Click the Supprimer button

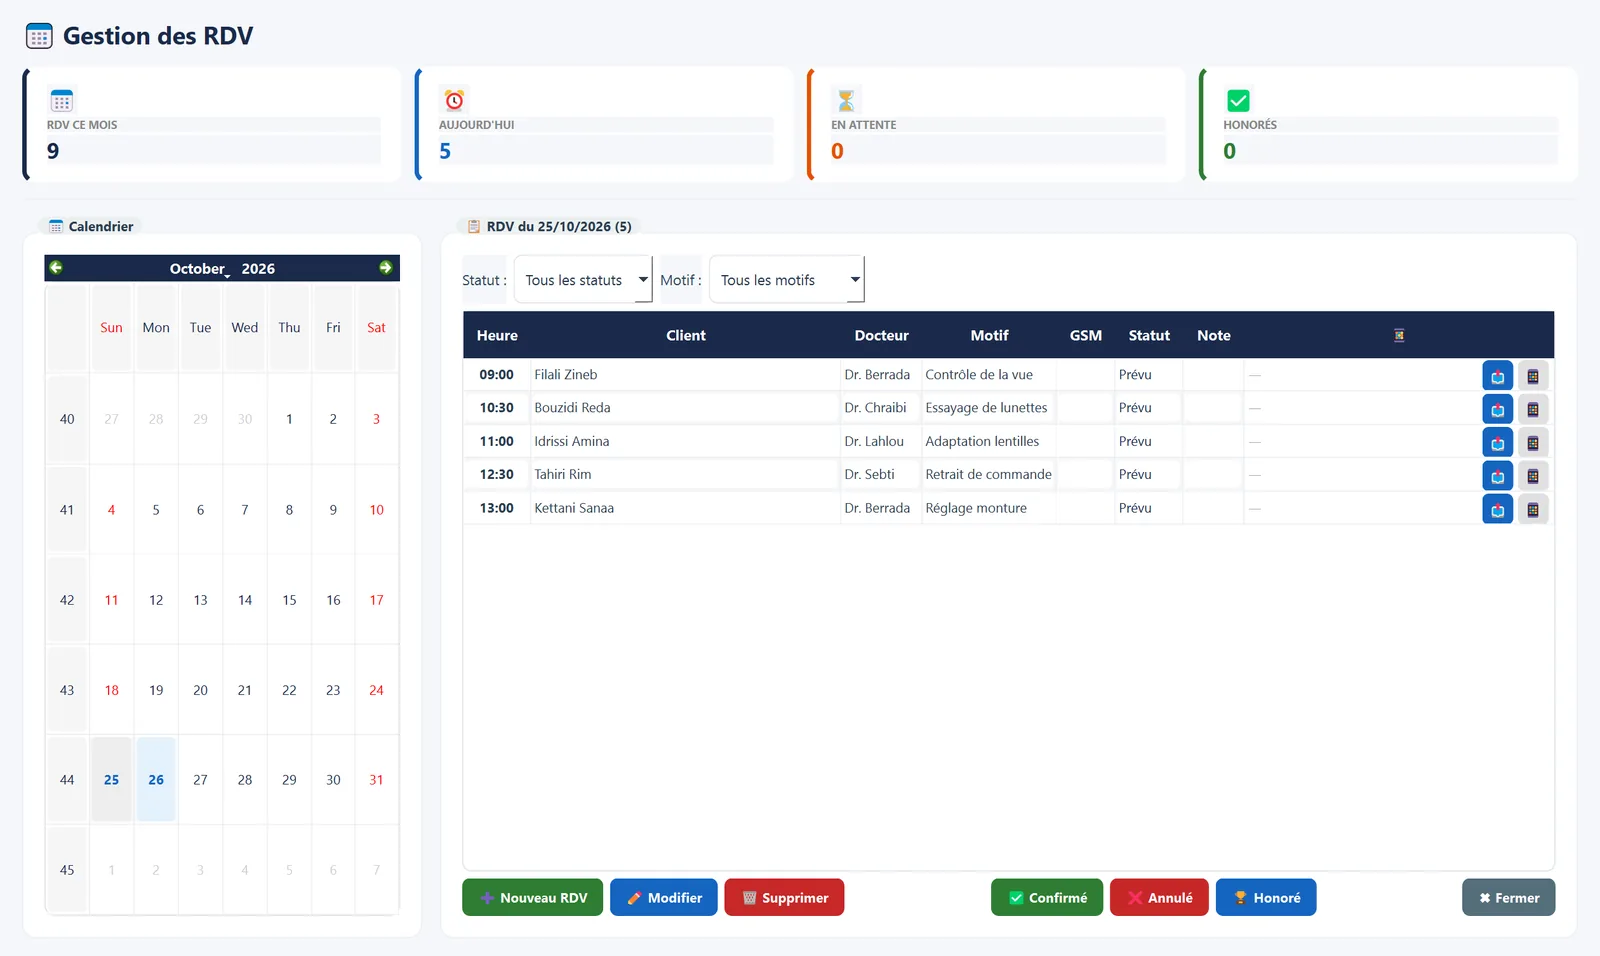coord(784,897)
